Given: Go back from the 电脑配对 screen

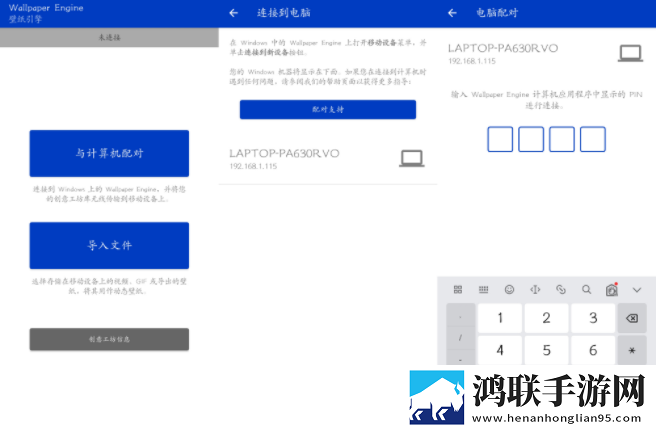Looking at the screenshot, I should [452, 13].
